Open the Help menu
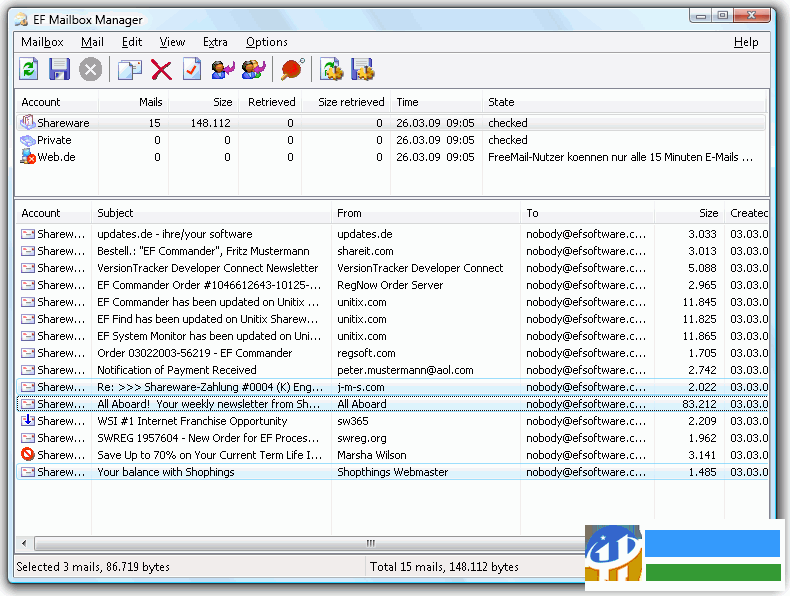The height and width of the screenshot is (596, 790). coord(746,42)
